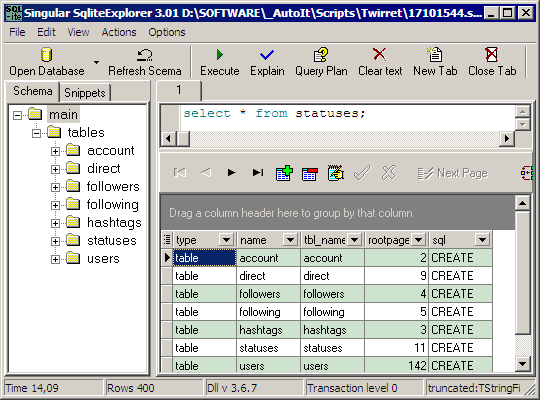Switch to the Schema tab
Viewport: 540px width, 400px height.
pyautogui.click(x=33, y=91)
